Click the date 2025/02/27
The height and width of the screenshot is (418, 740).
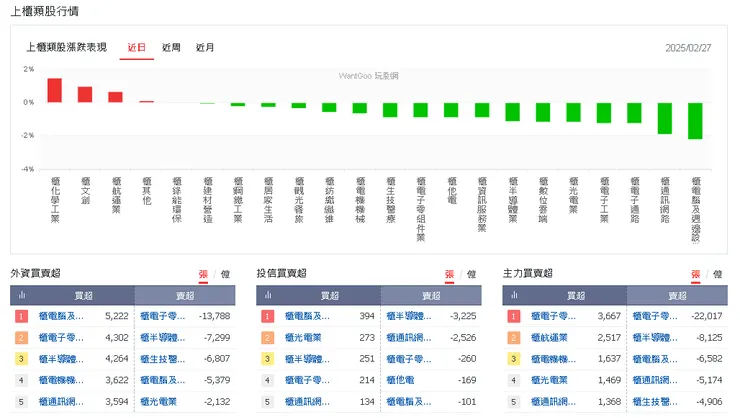click(688, 48)
